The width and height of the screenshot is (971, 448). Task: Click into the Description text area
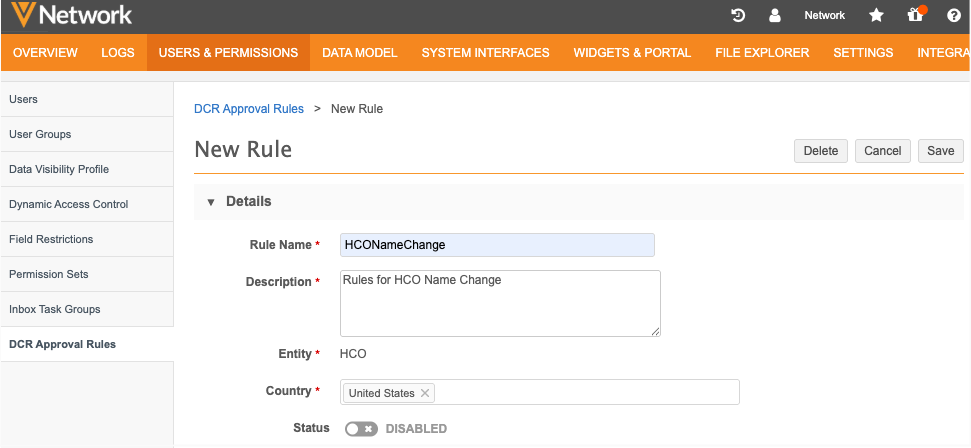click(500, 304)
